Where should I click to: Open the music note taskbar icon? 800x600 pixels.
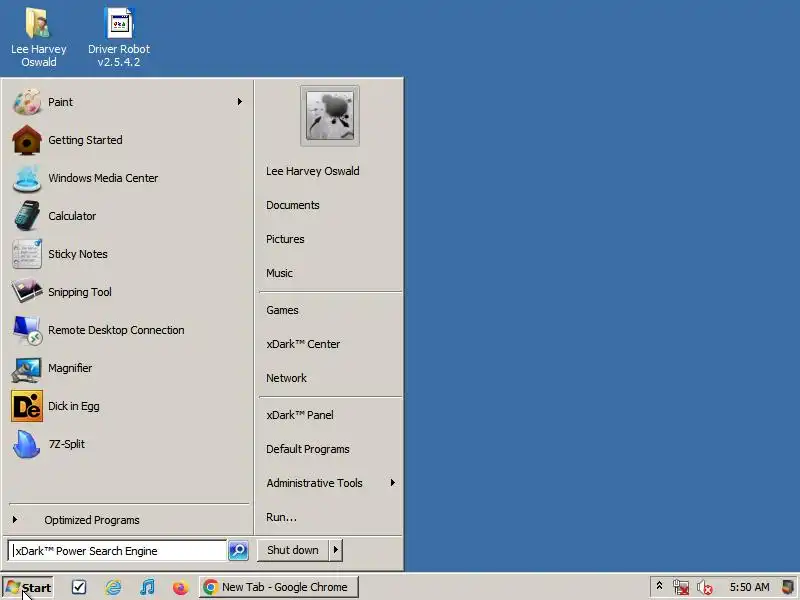147,587
